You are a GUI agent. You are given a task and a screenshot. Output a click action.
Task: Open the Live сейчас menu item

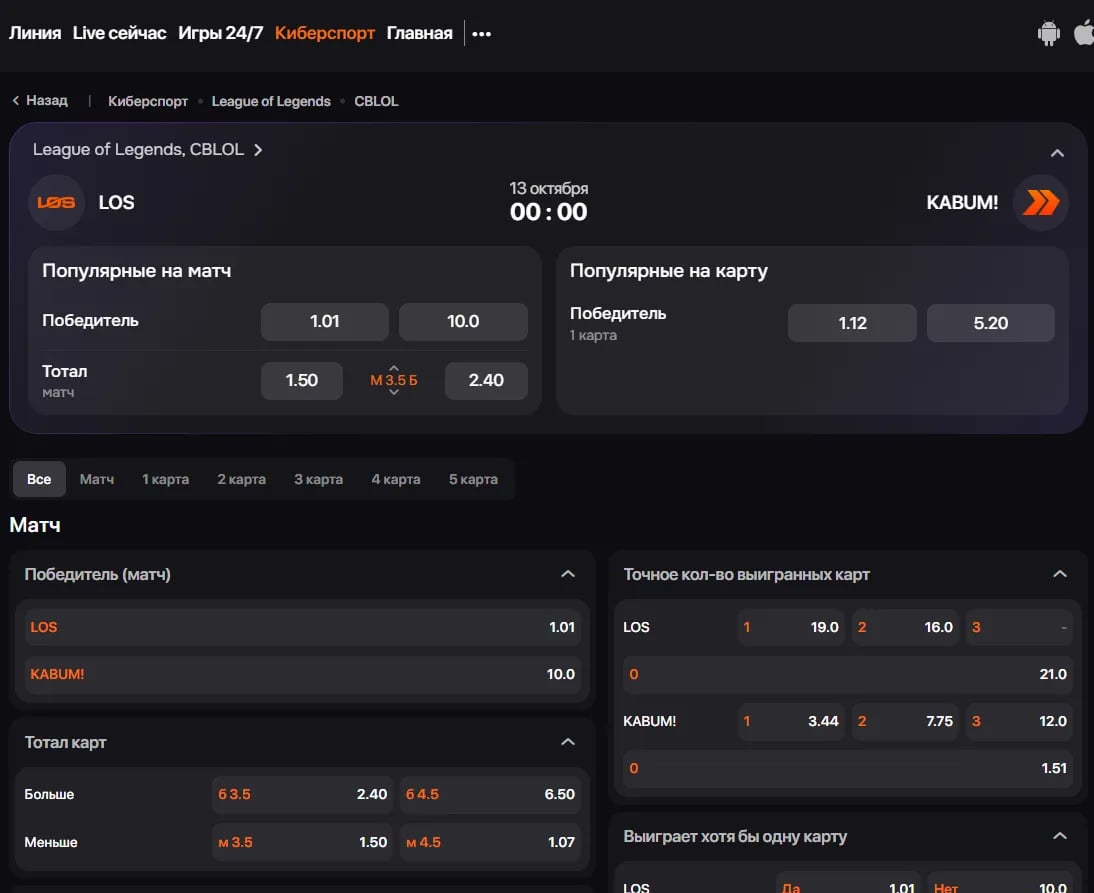[x=119, y=33]
